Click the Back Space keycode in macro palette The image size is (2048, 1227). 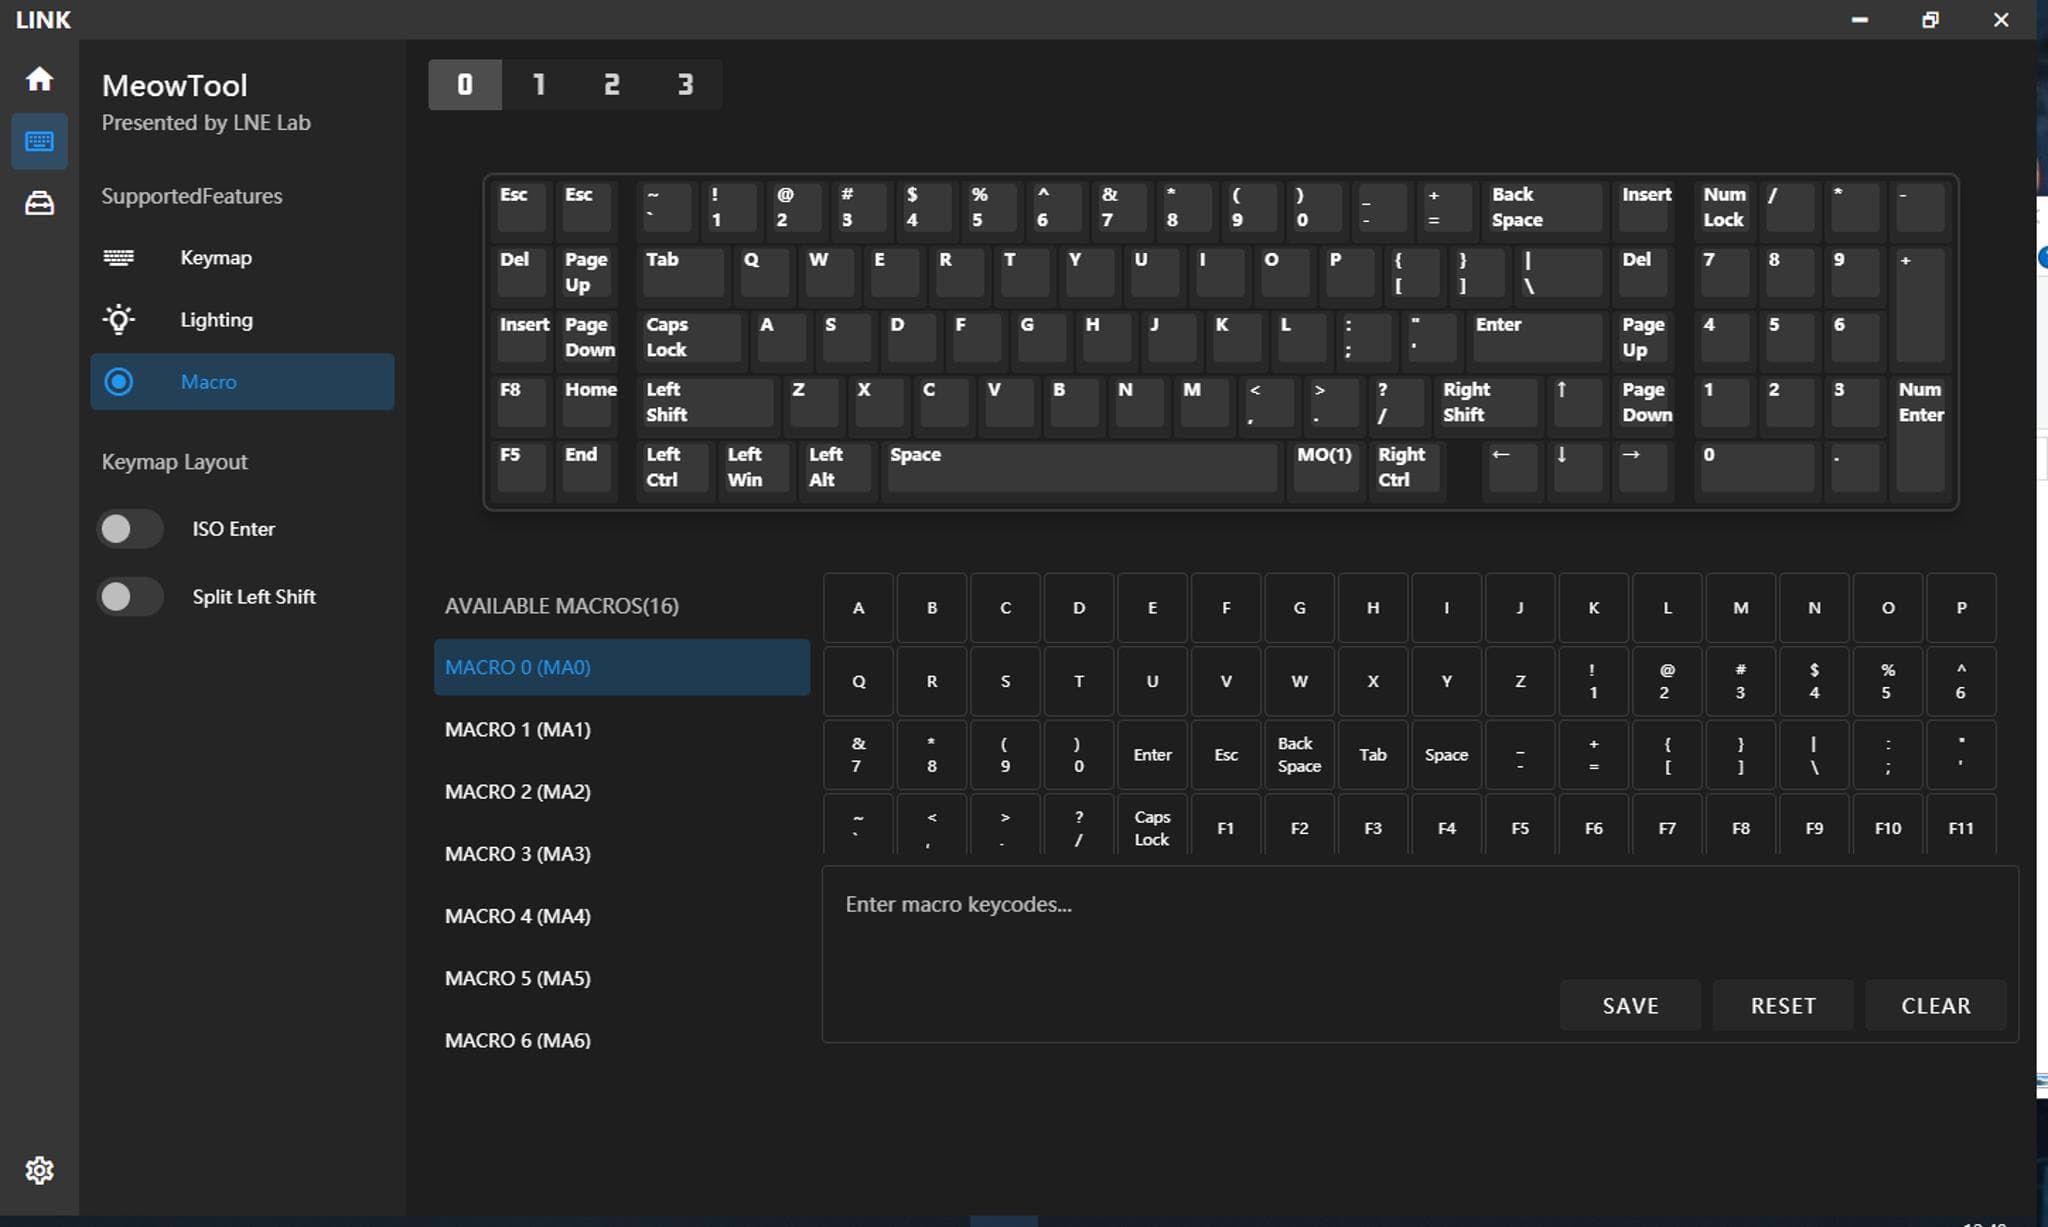coord(1299,755)
